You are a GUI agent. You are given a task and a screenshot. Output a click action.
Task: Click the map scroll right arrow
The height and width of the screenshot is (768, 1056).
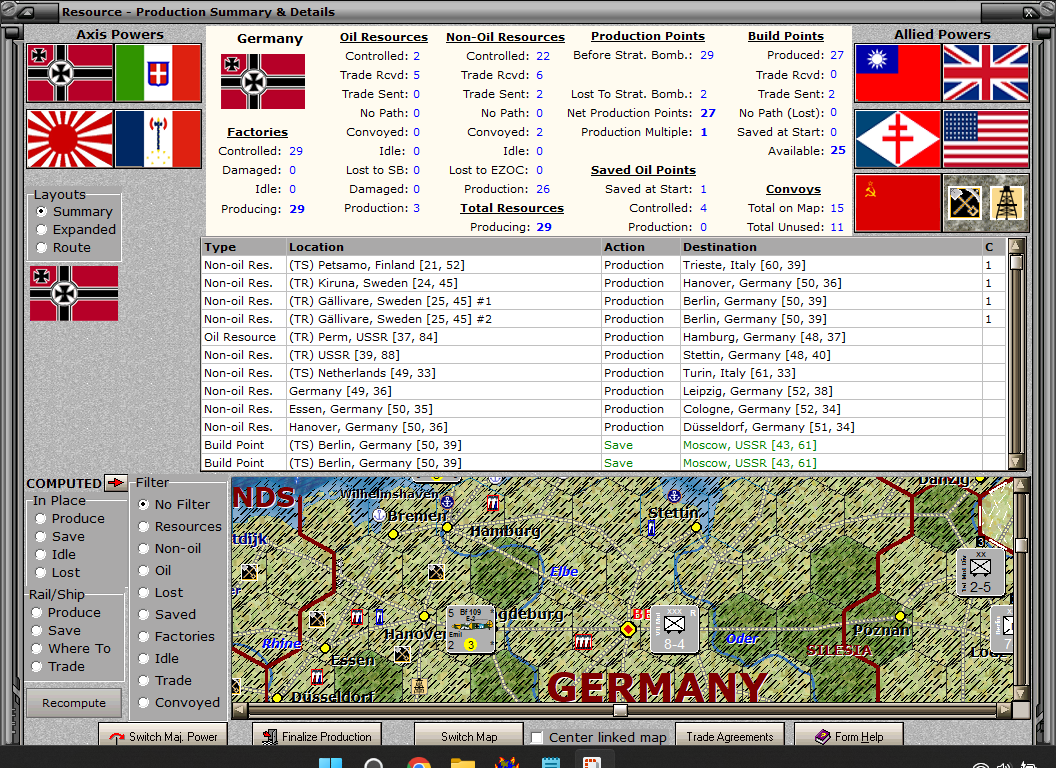[1004, 710]
